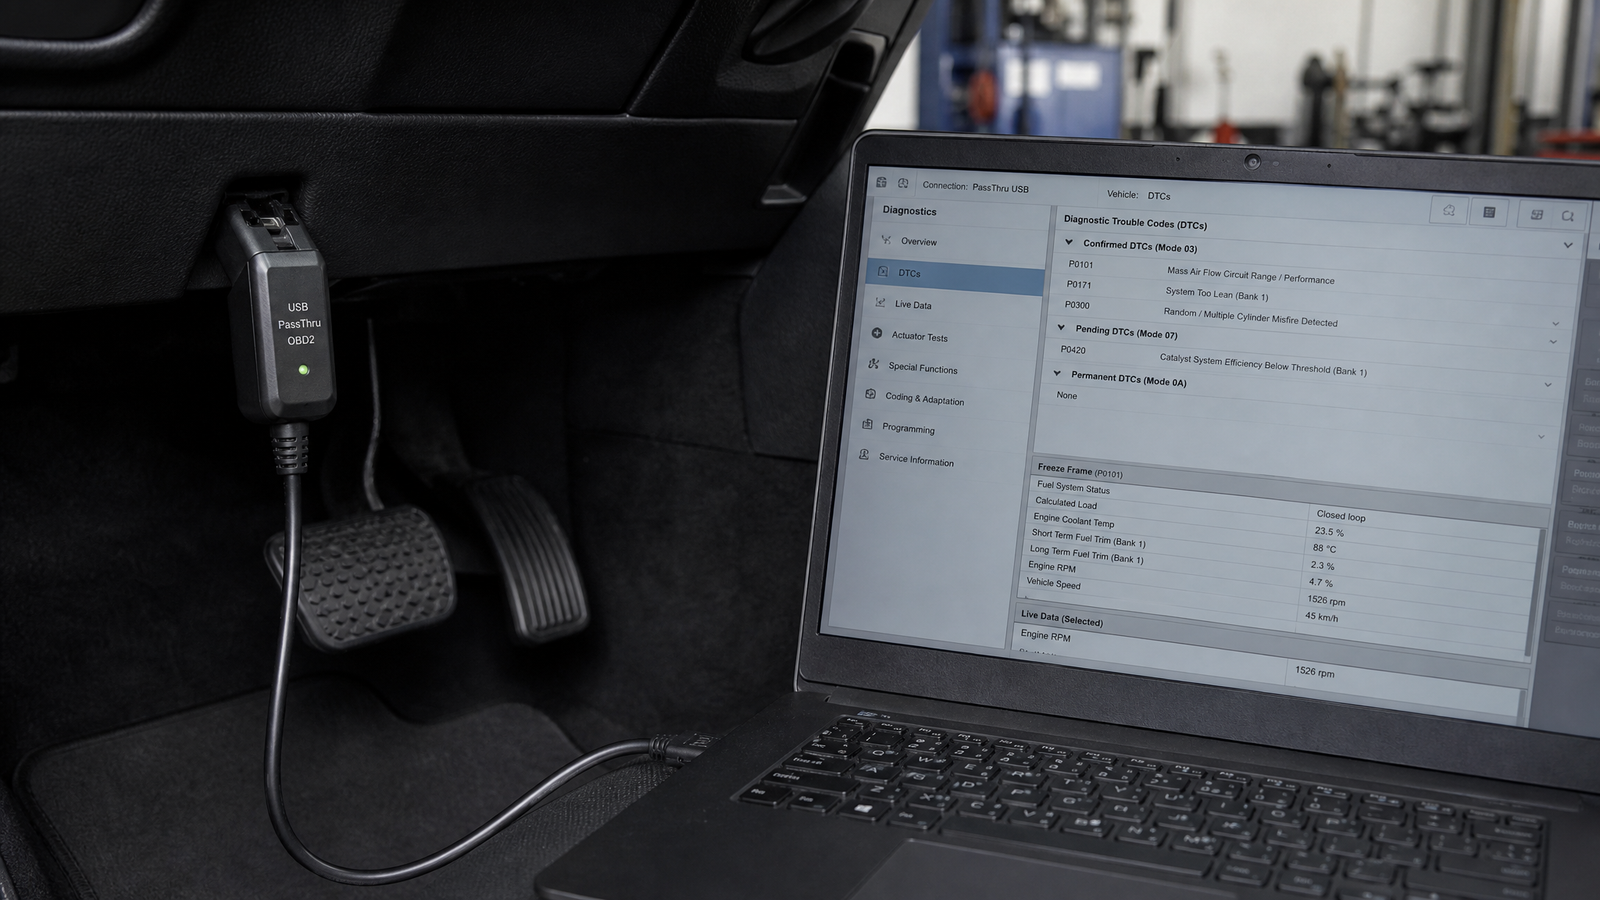Click the 'Closed loop' value

tap(1341, 516)
